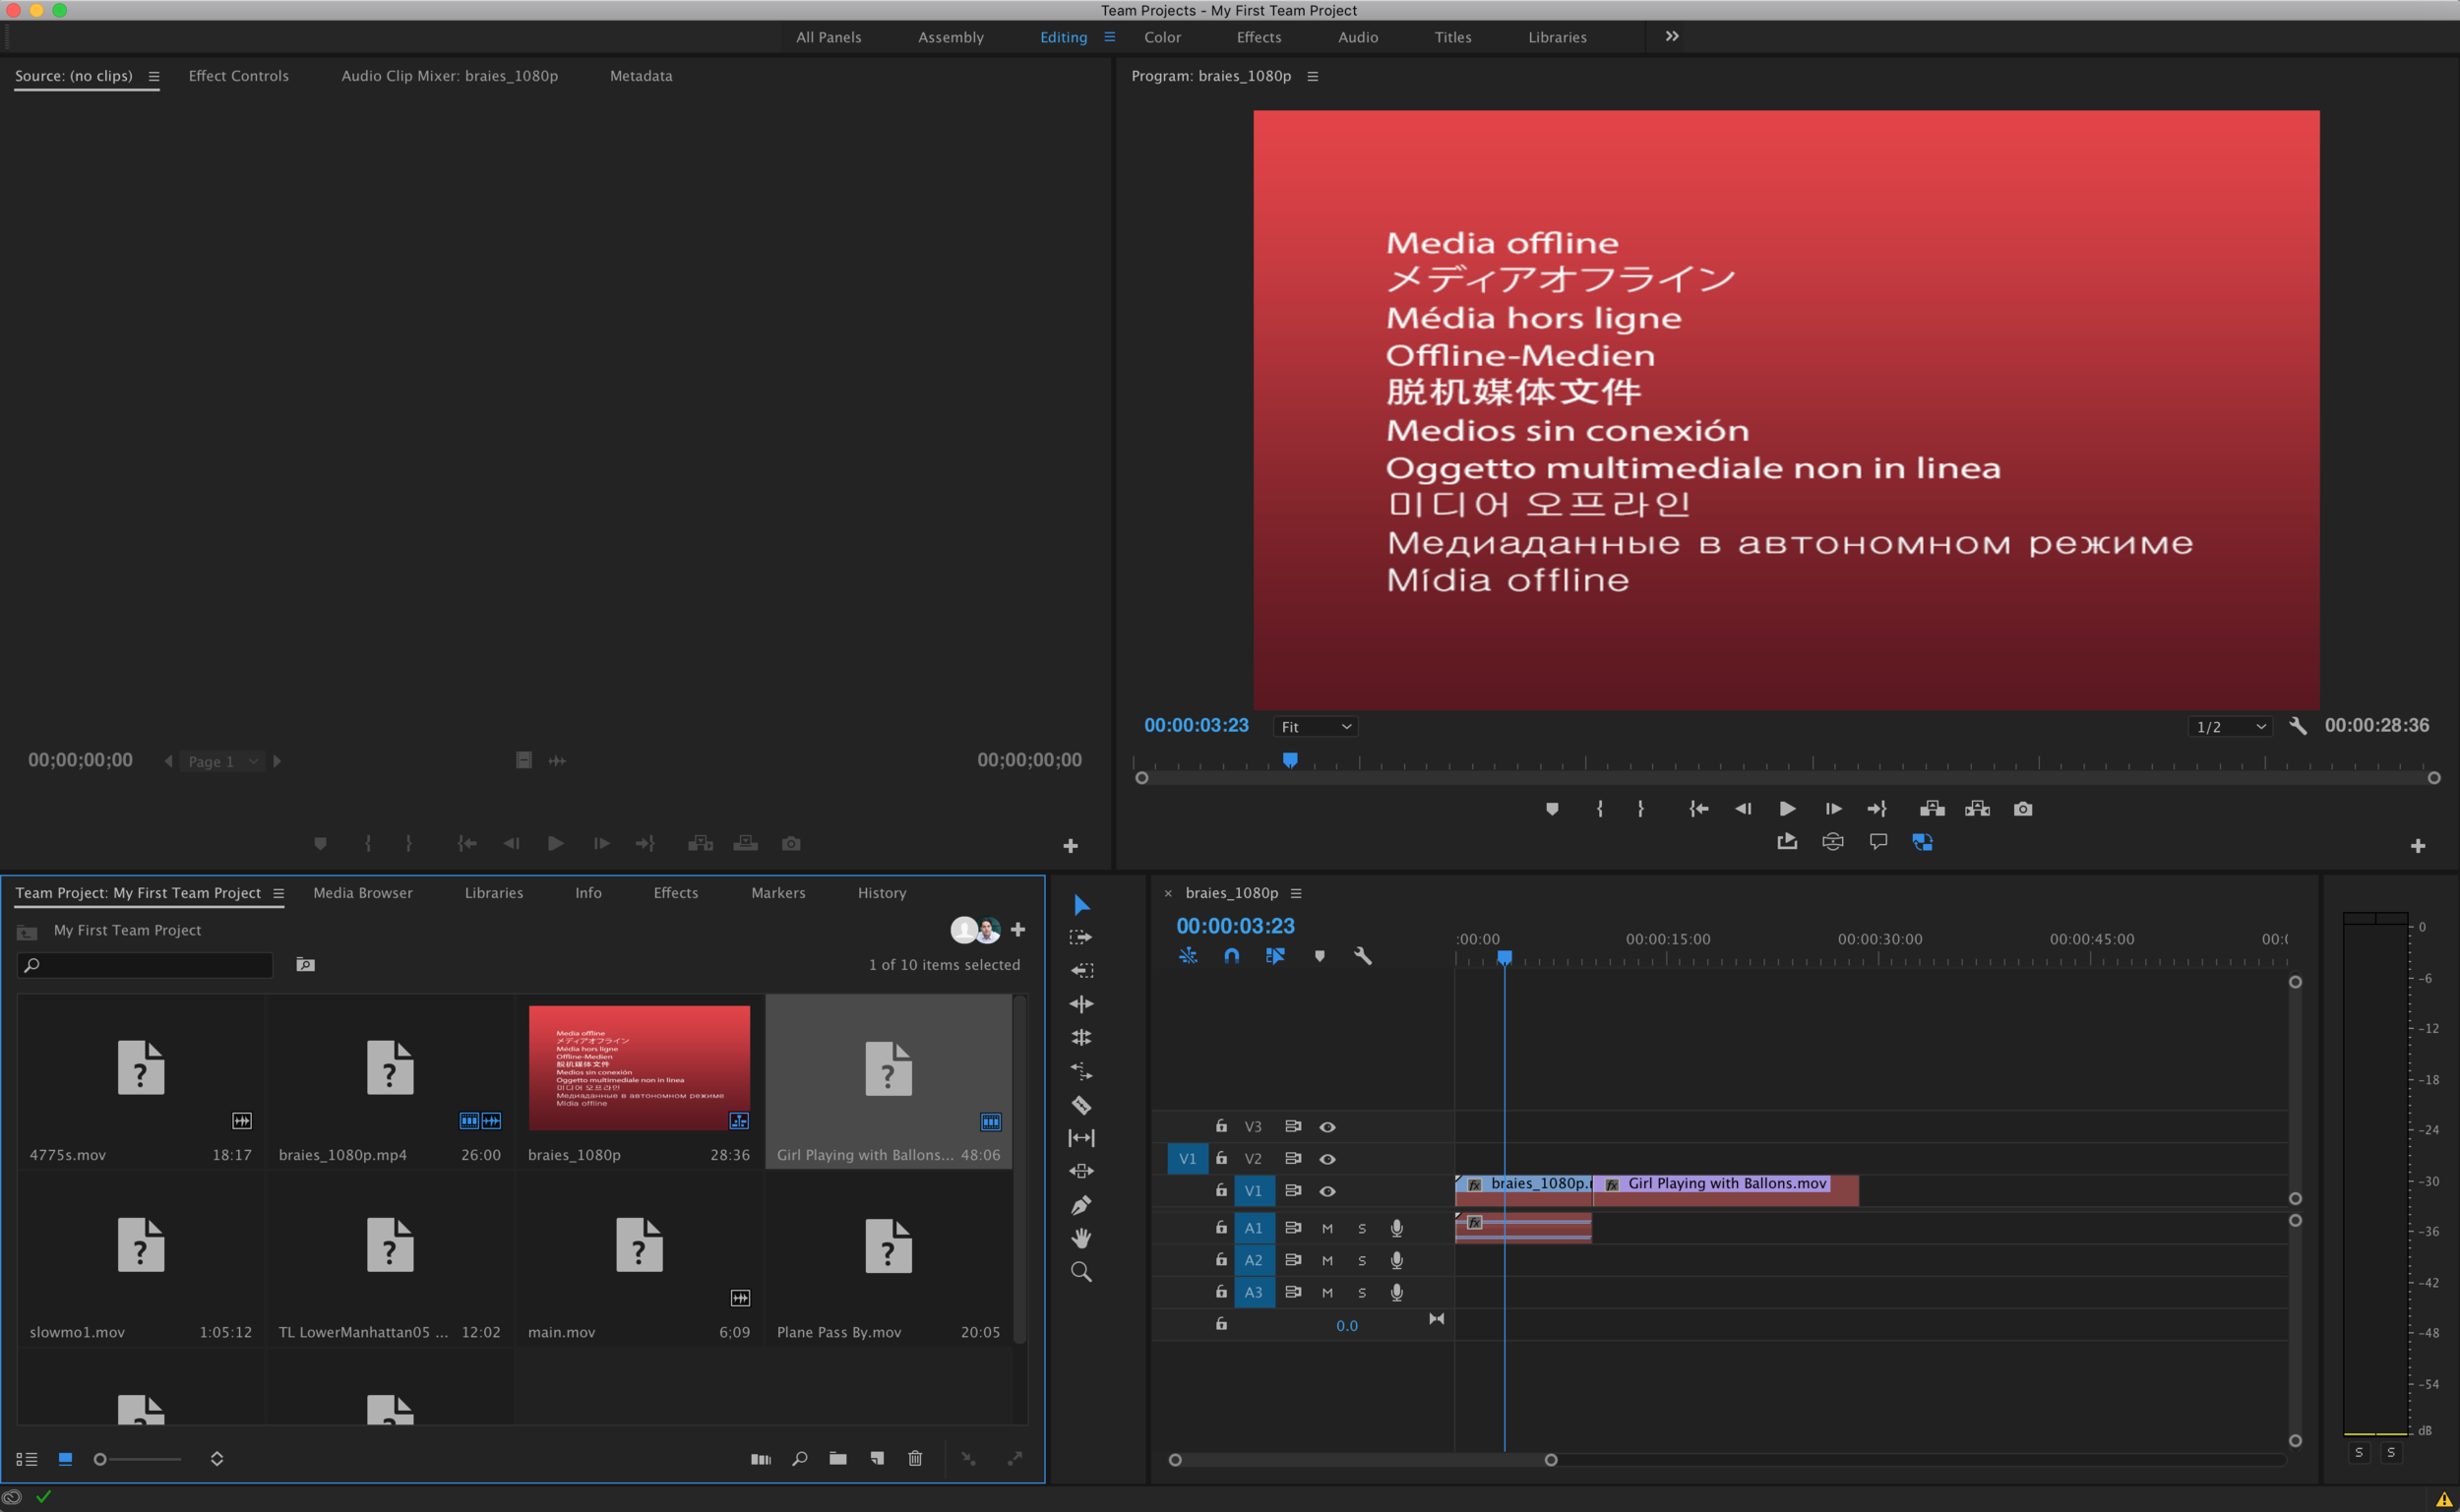Open Editing workspace menu icon
This screenshot has height=1512, width=2460.
pos(1109,37)
